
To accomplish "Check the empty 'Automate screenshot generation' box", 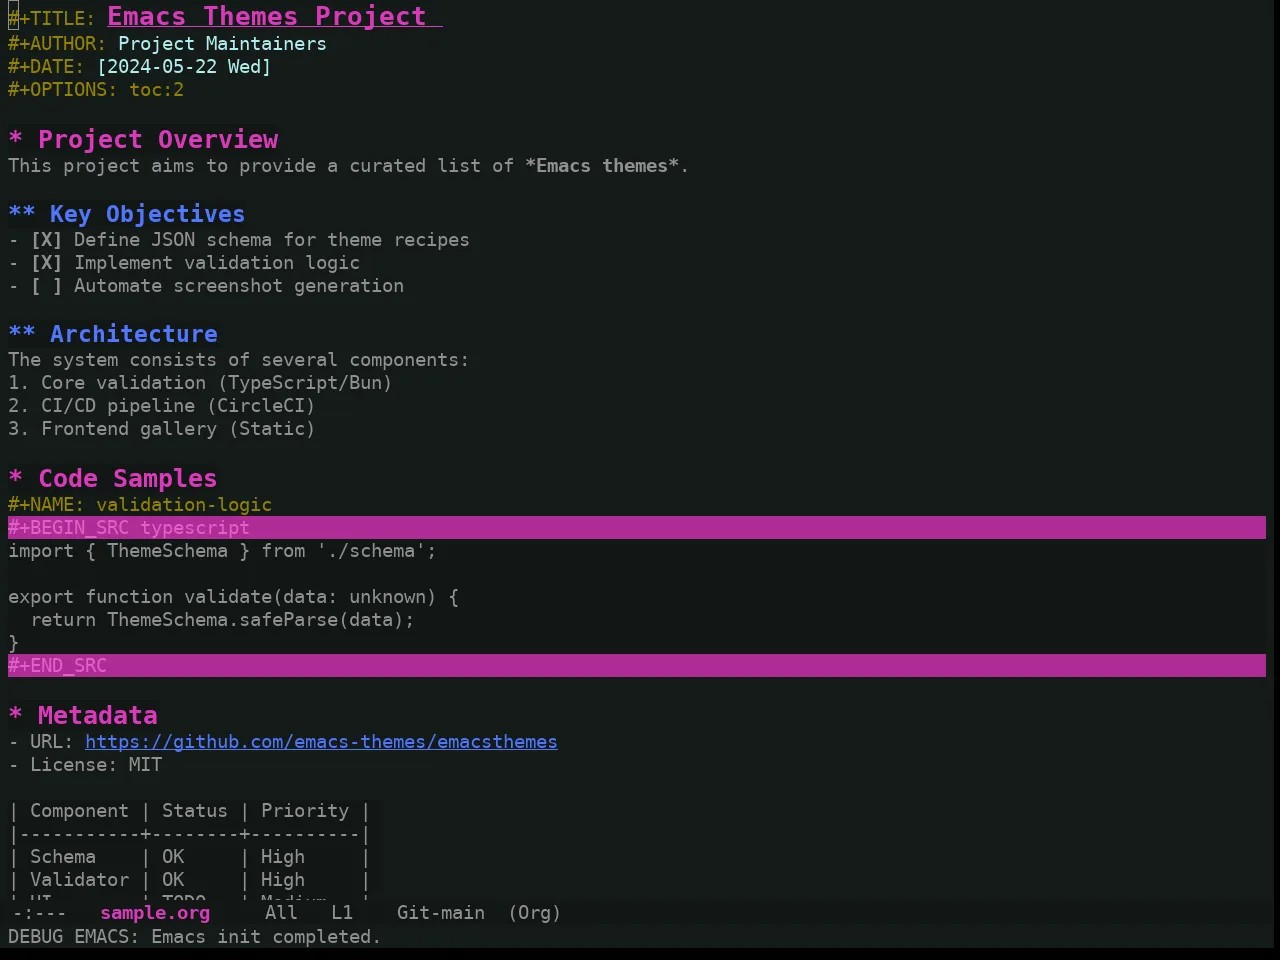I will [46, 286].
